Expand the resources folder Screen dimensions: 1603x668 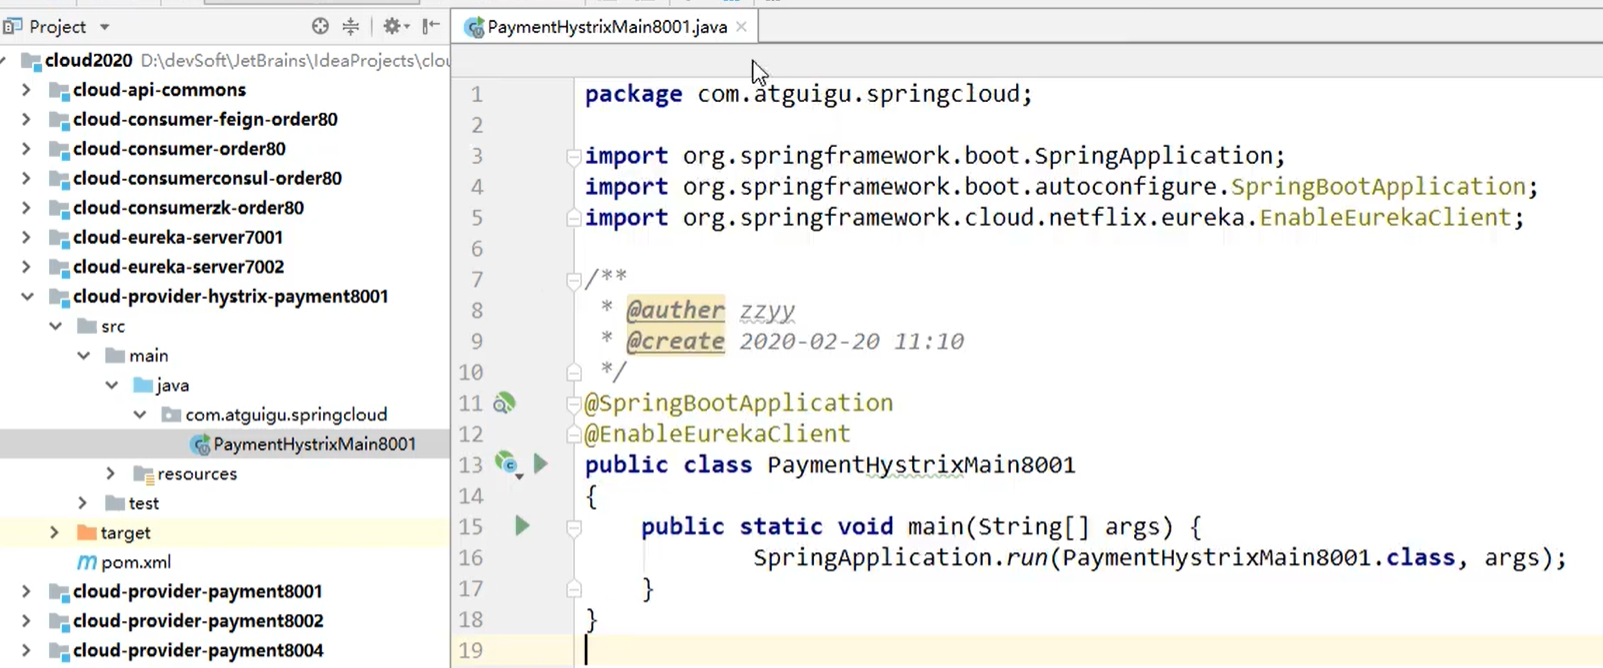(x=111, y=474)
